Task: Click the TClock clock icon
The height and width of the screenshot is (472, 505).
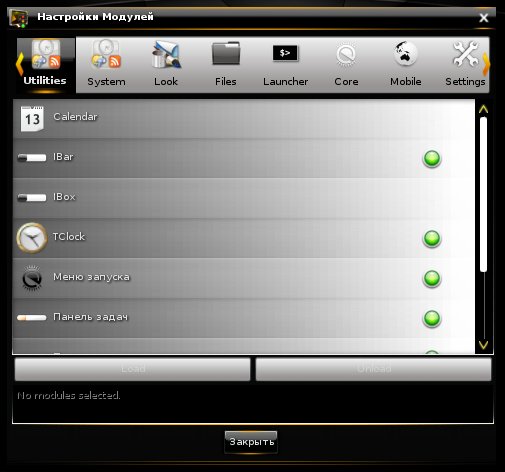Action: 32,238
